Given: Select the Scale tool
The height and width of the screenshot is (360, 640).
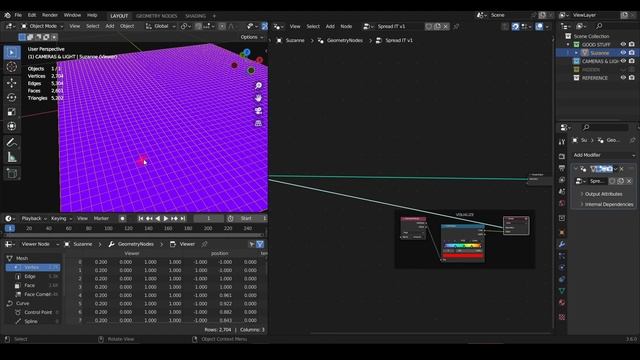Looking at the screenshot, I should (x=12, y=111).
